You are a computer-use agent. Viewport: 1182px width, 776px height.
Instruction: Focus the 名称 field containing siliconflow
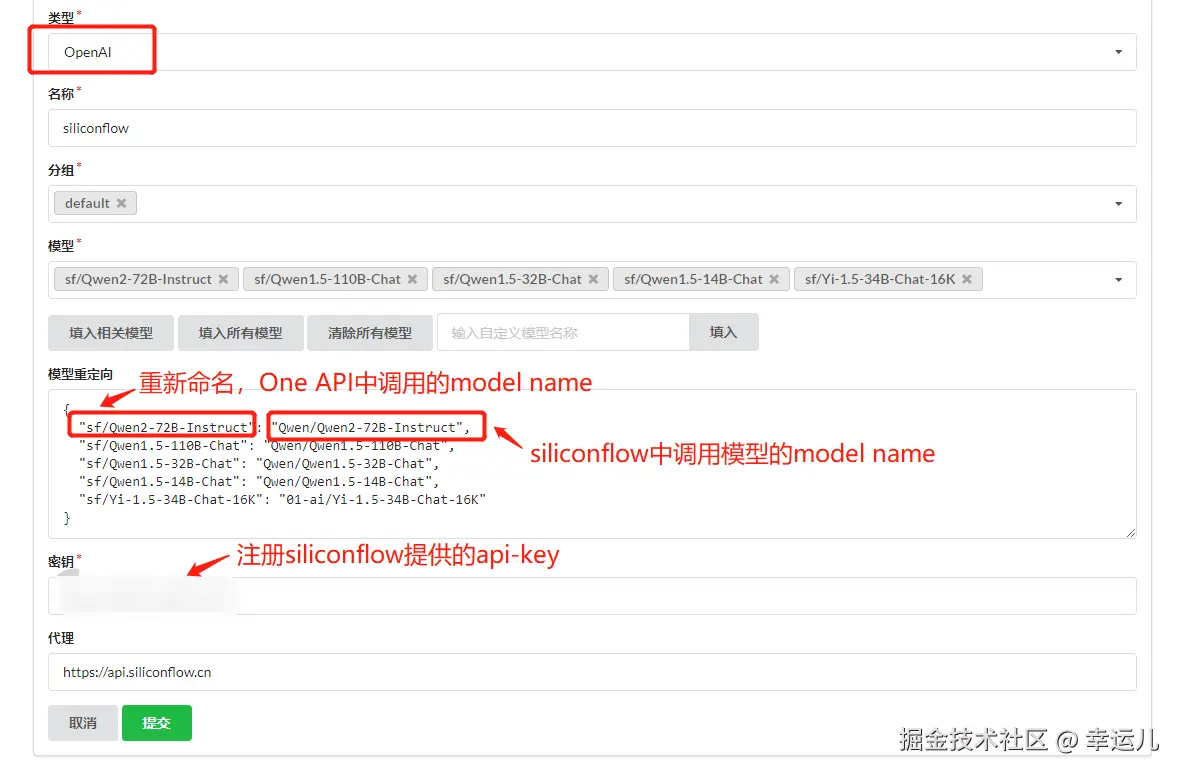pyautogui.click(x=592, y=128)
